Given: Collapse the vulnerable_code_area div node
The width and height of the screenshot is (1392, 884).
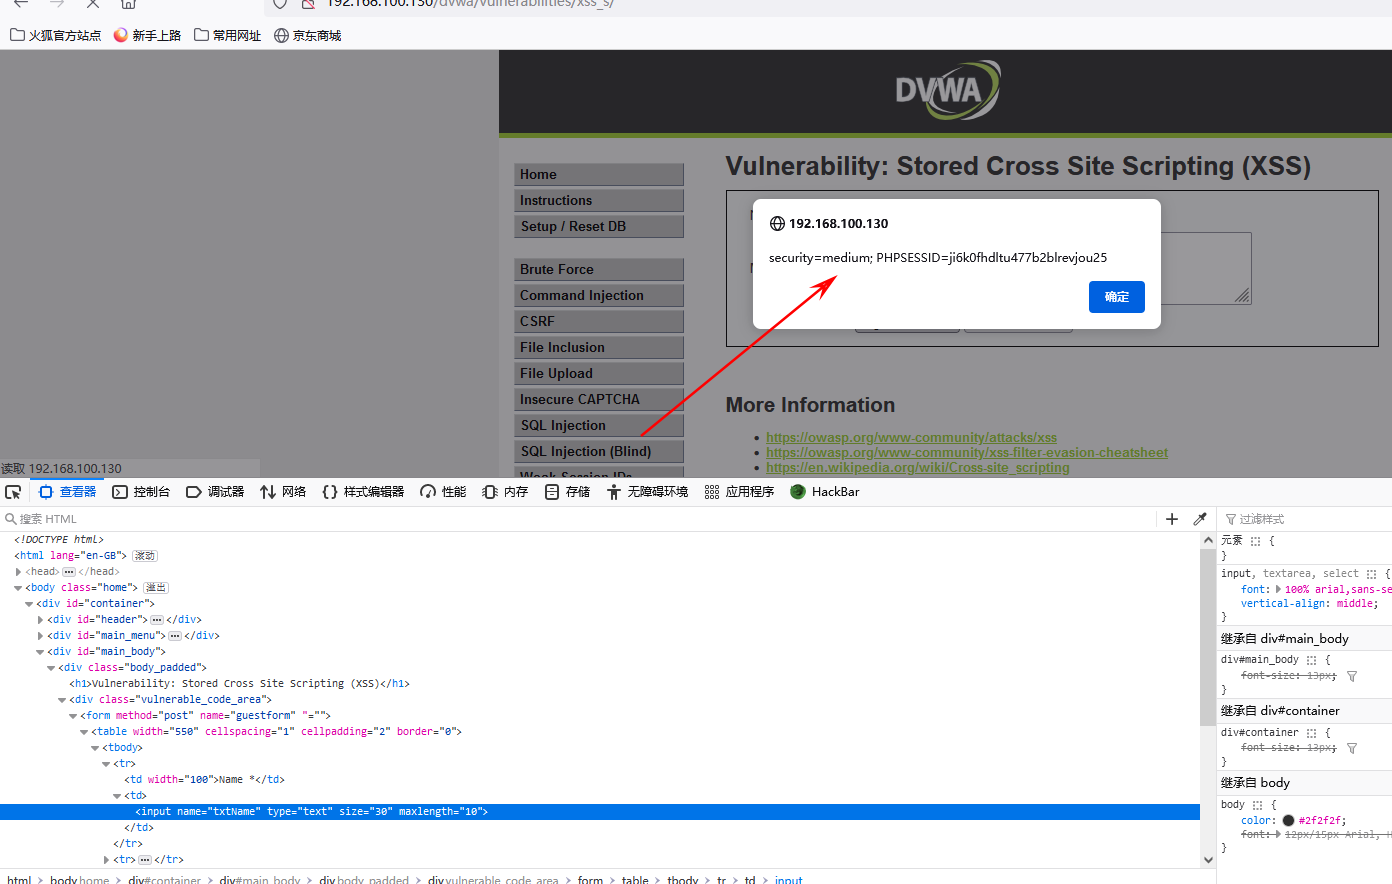Looking at the screenshot, I should (62, 700).
